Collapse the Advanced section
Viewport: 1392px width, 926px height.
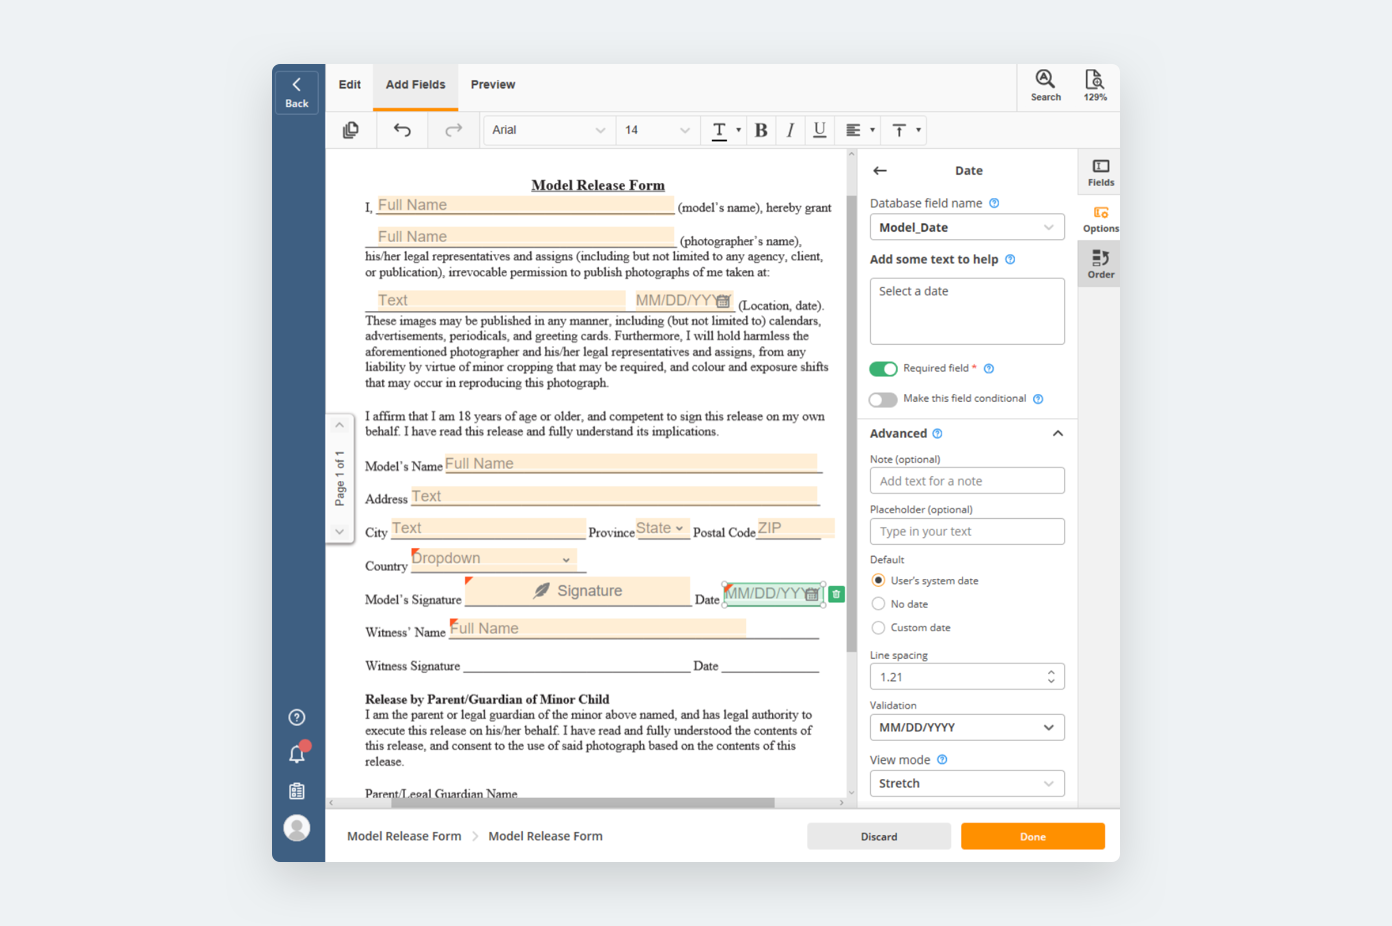pyautogui.click(x=1057, y=434)
